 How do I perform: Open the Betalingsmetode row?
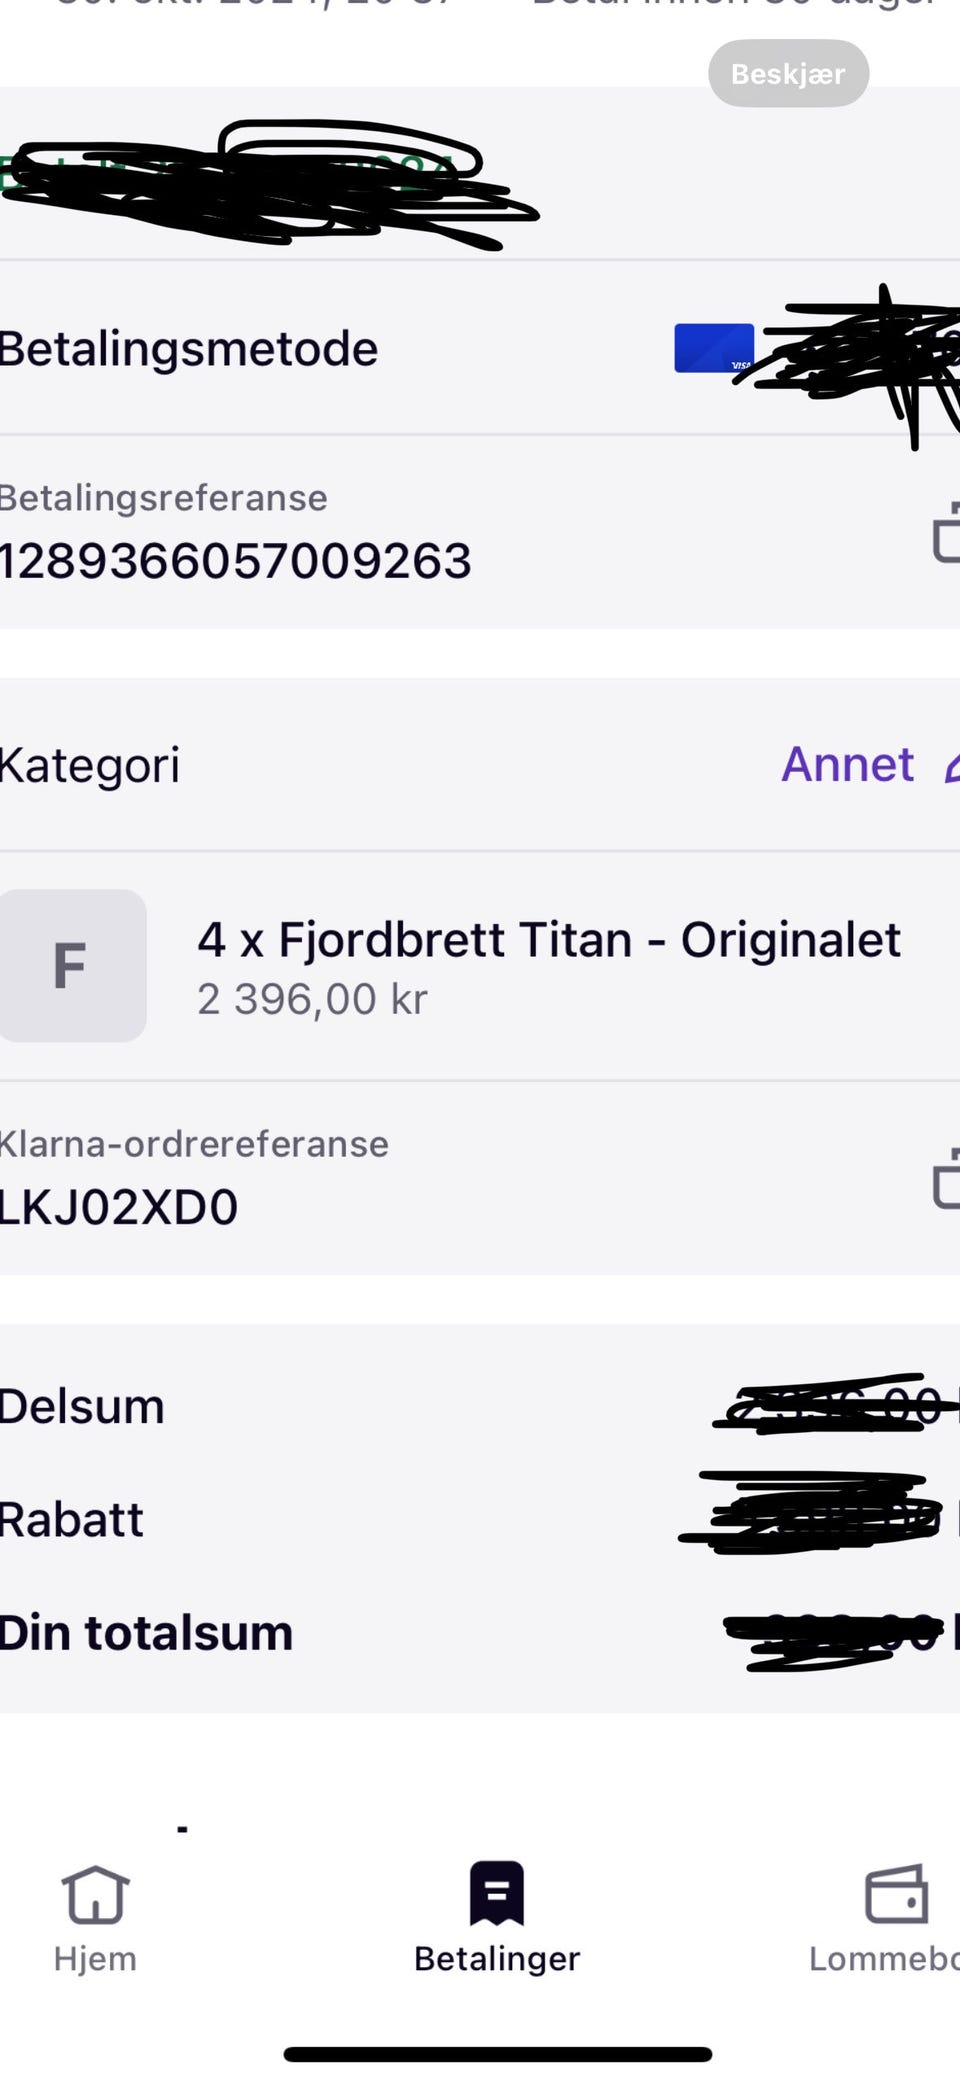pyautogui.click(x=480, y=348)
